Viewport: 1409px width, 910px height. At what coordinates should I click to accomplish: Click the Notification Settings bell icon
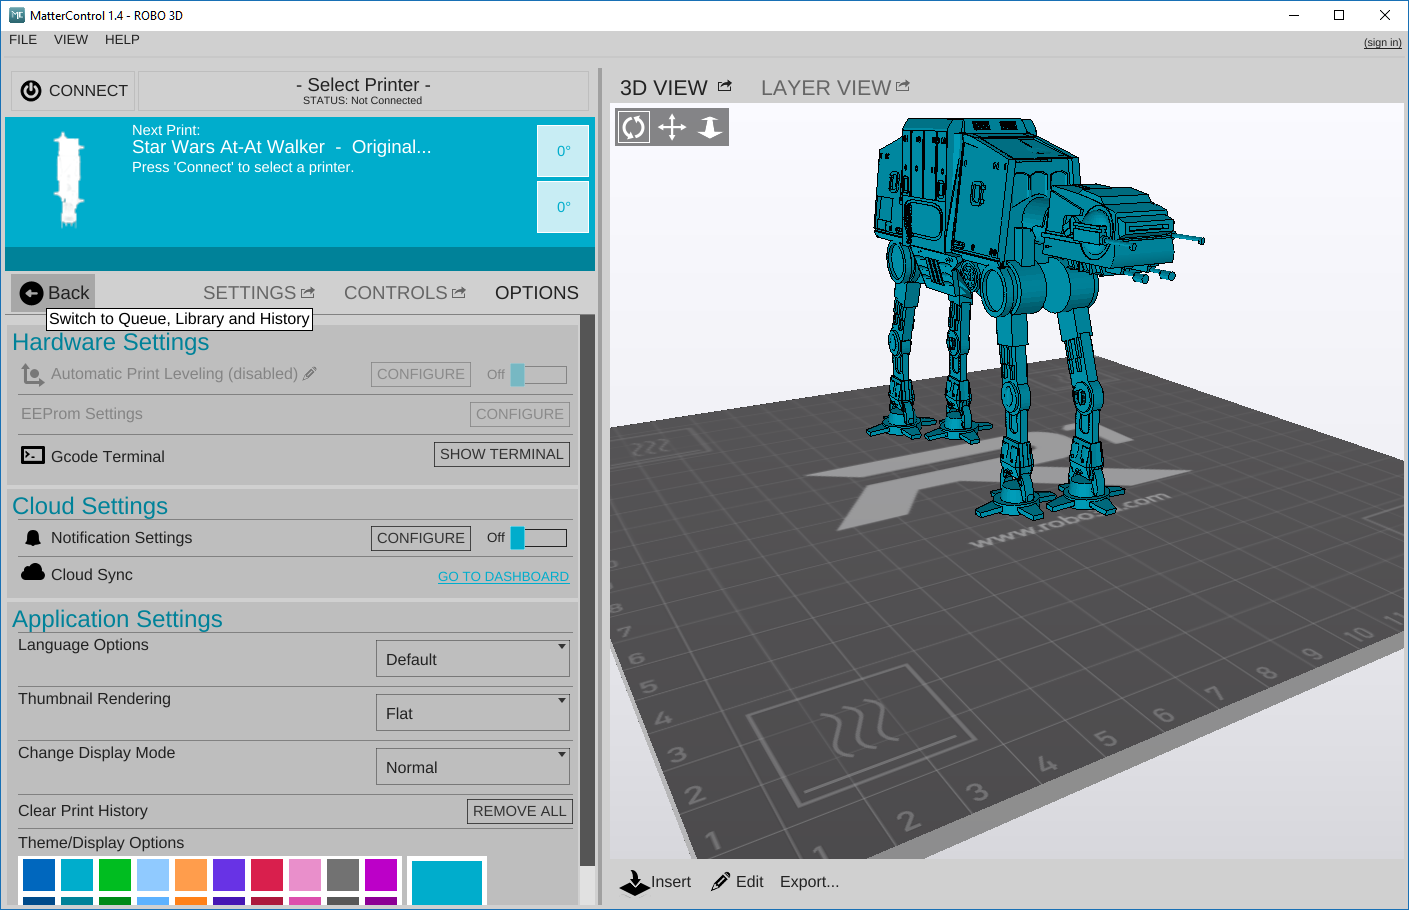pyautogui.click(x=32, y=537)
